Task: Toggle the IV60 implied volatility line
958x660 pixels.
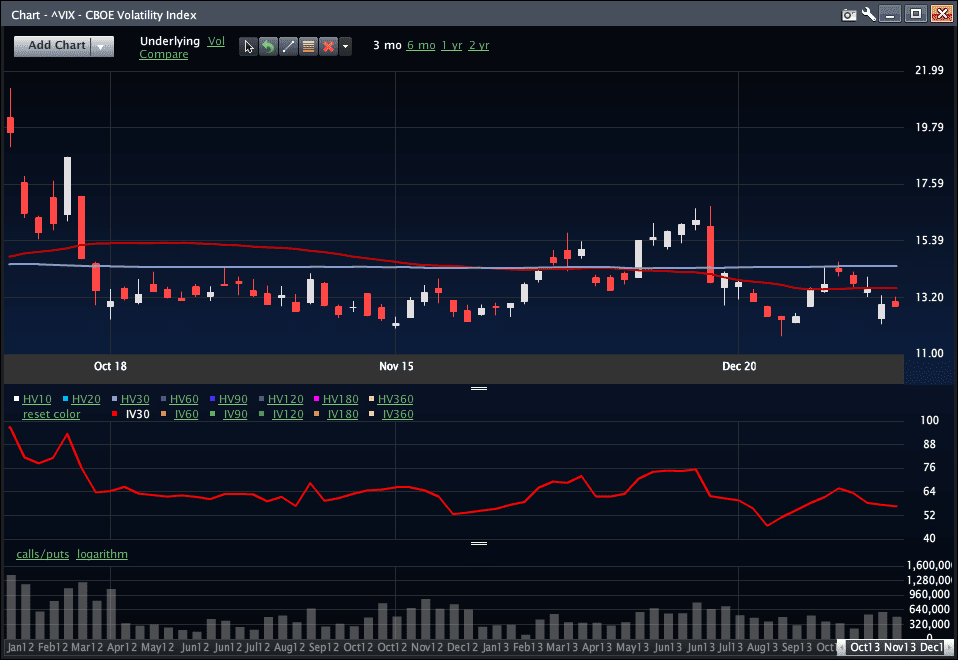Action: pos(186,414)
